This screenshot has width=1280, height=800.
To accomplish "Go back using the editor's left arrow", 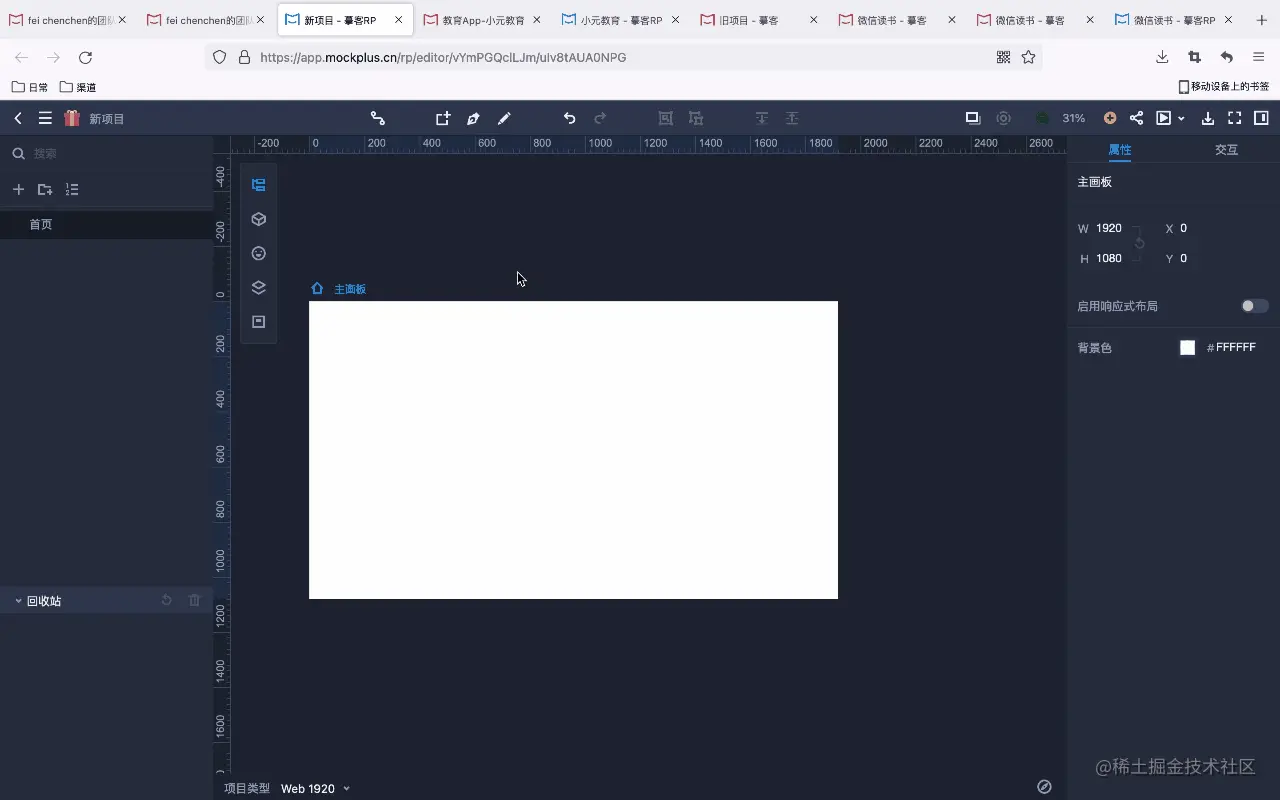I will point(18,118).
